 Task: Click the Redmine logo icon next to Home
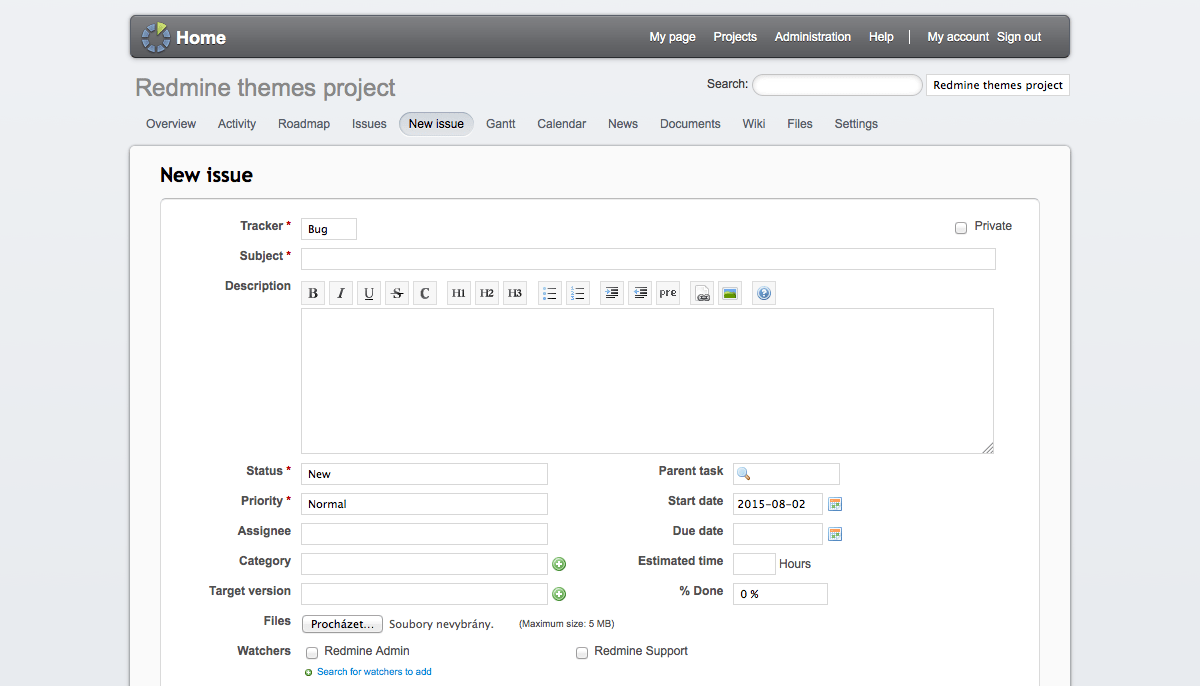click(155, 37)
